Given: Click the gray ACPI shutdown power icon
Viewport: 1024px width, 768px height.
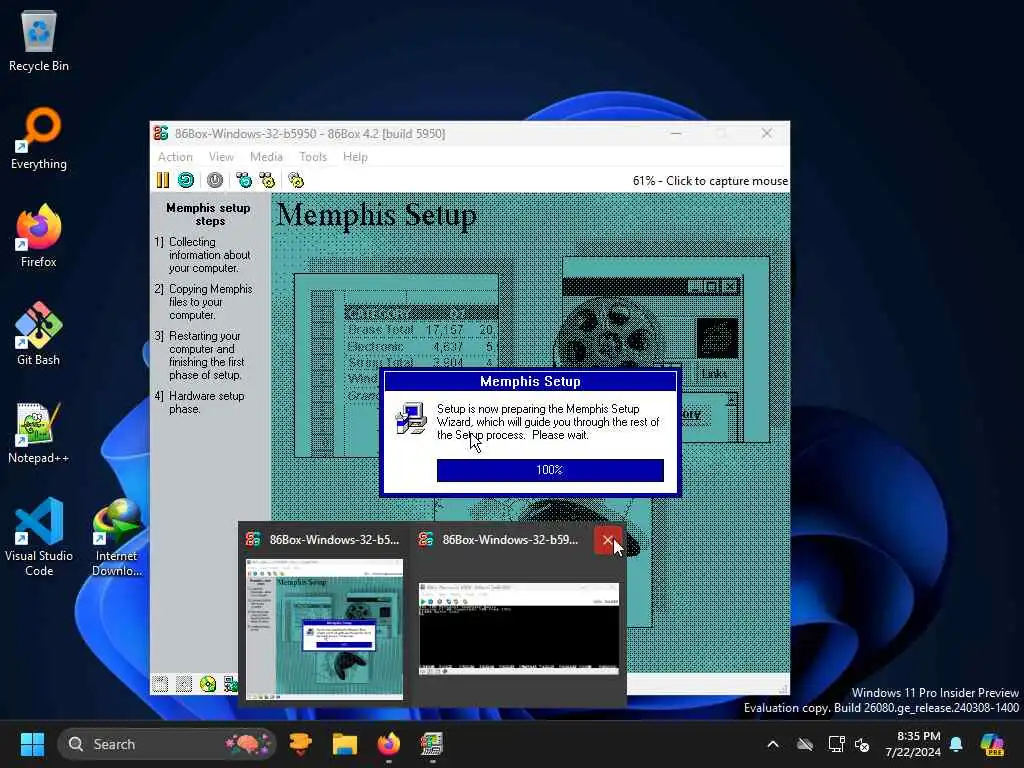Looking at the screenshot, I should pos(215,180).
